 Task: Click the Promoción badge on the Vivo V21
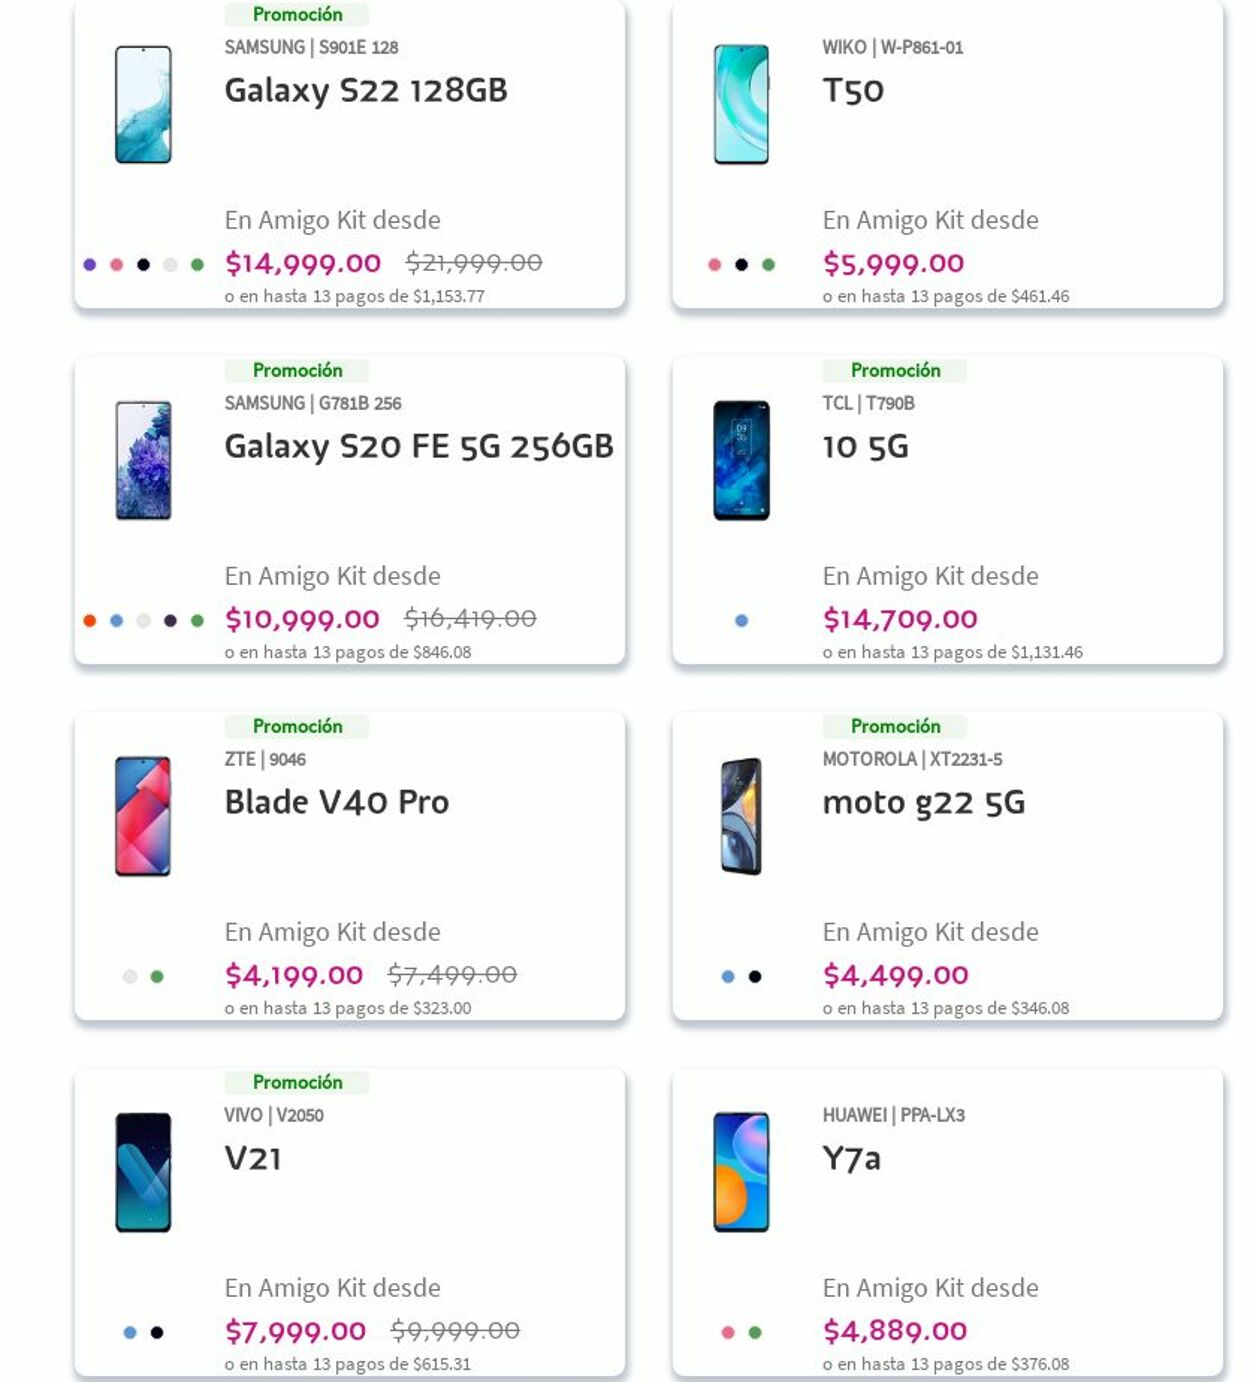click(x=297, y=1082)
